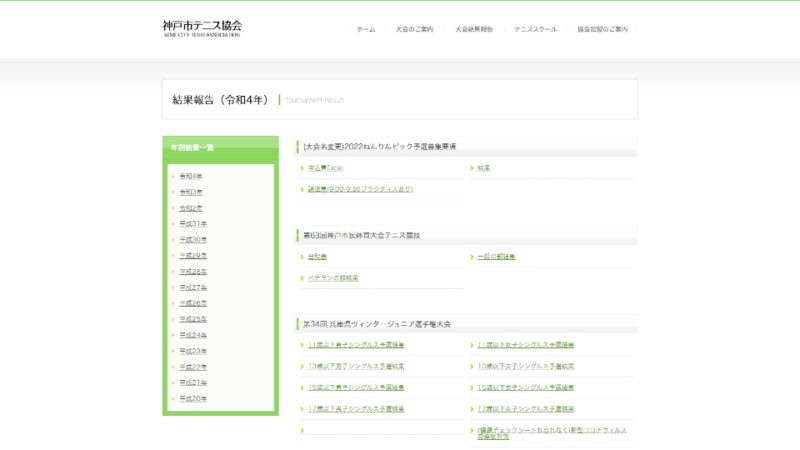Select 平成30年 in the year list
Viewport: 800px width, 450px height.
pyautogui.click(x=193, y=239)
